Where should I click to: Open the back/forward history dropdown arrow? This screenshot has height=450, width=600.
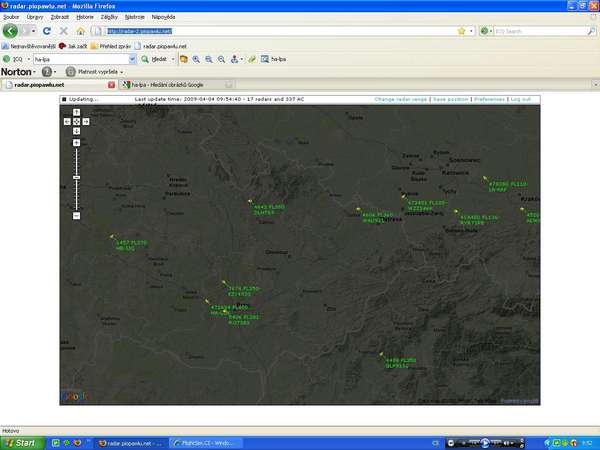coord(34,31)
